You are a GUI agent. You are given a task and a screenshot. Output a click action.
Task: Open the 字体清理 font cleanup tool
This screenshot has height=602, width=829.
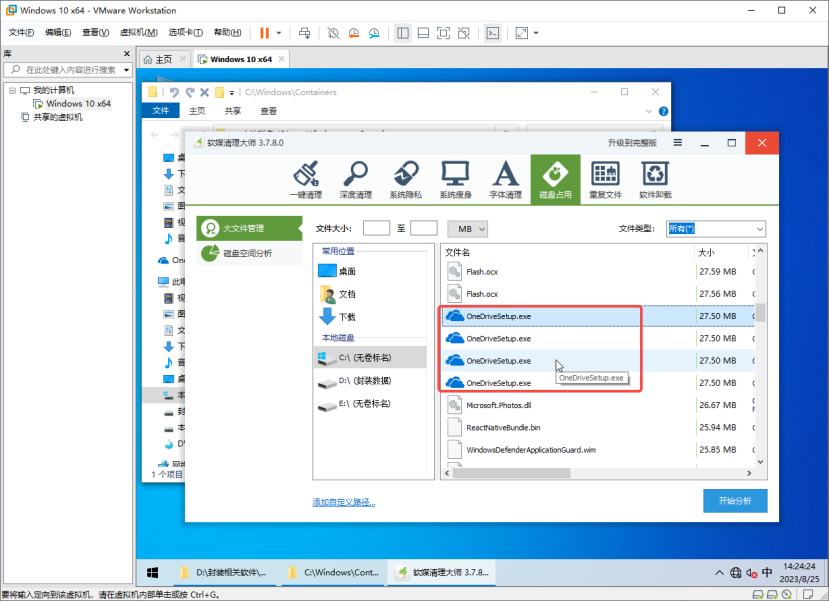click(x=505, y=180)
